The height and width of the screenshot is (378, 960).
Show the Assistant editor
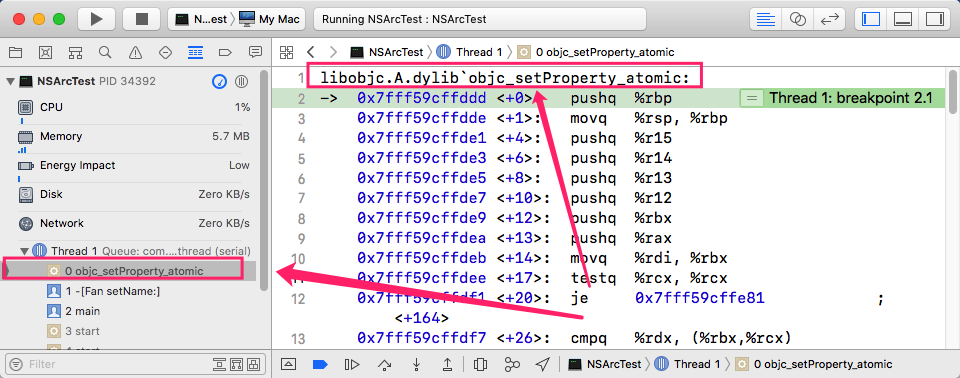[x=797, y=19]
